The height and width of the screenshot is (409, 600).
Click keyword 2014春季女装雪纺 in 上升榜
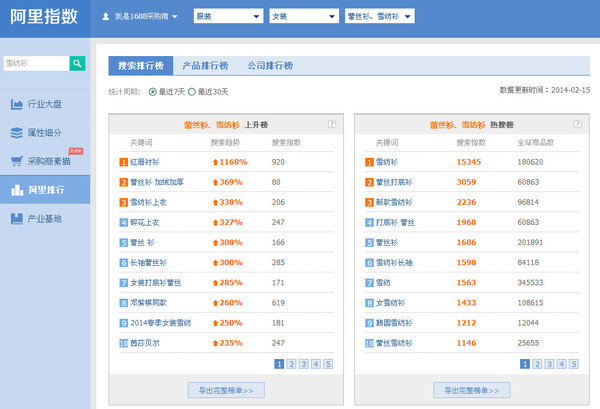[160, 323]
